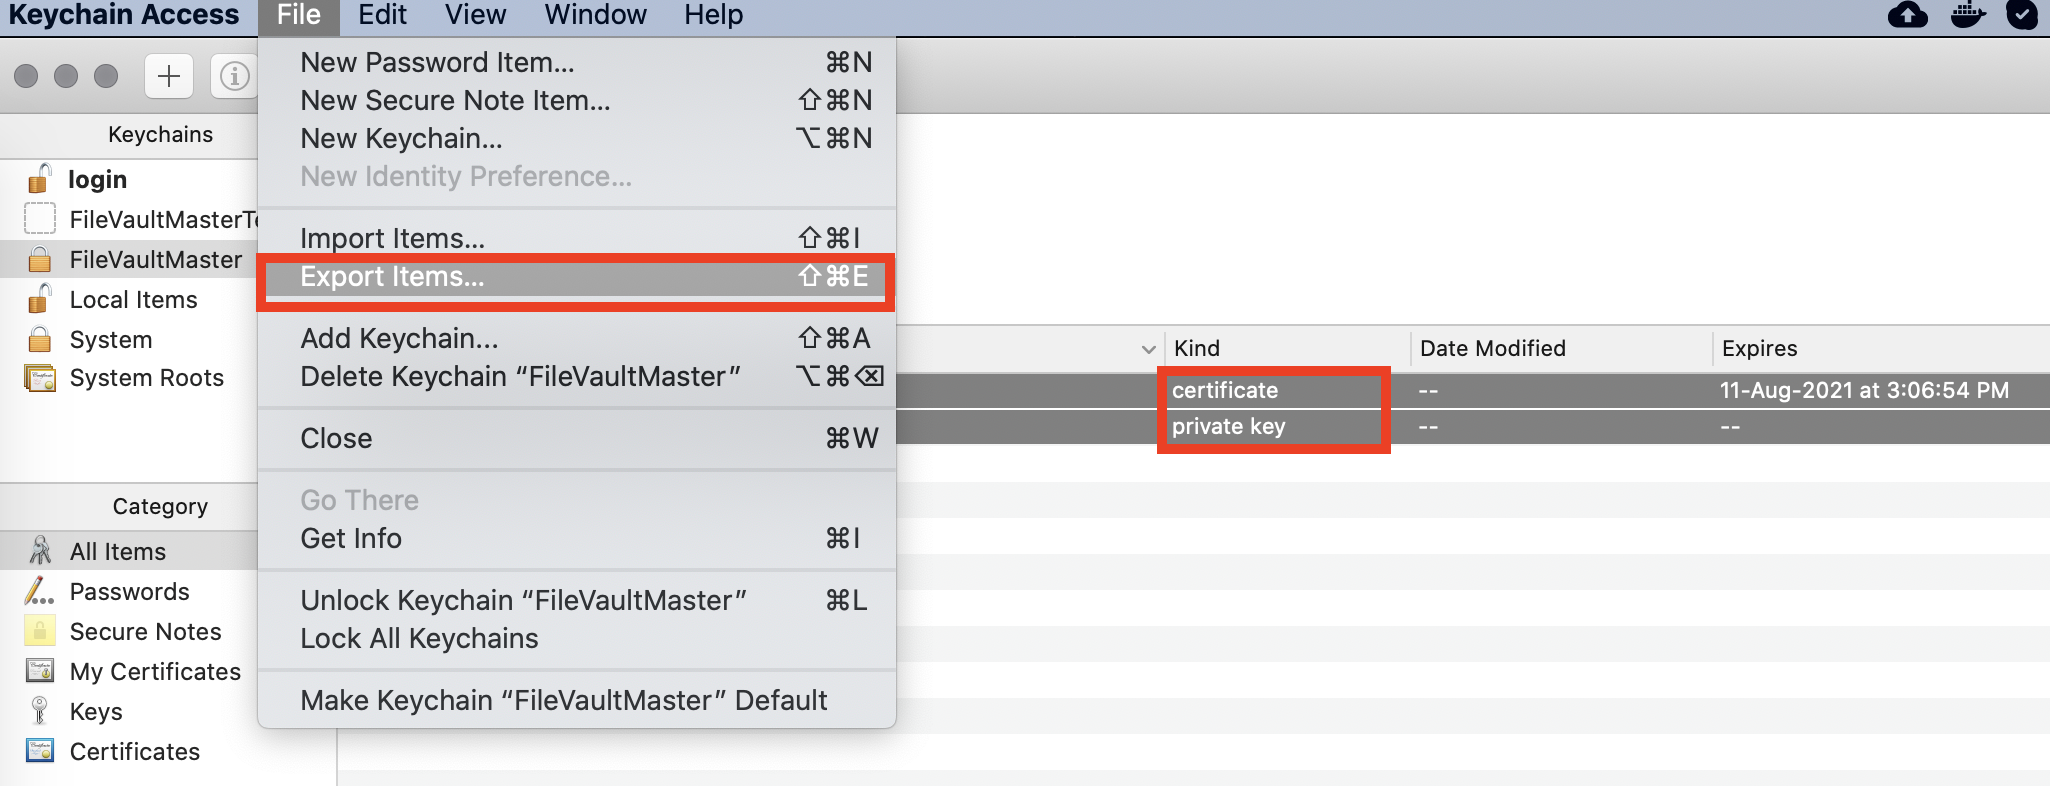Open the Edit menu

click(x=382, y=15)
